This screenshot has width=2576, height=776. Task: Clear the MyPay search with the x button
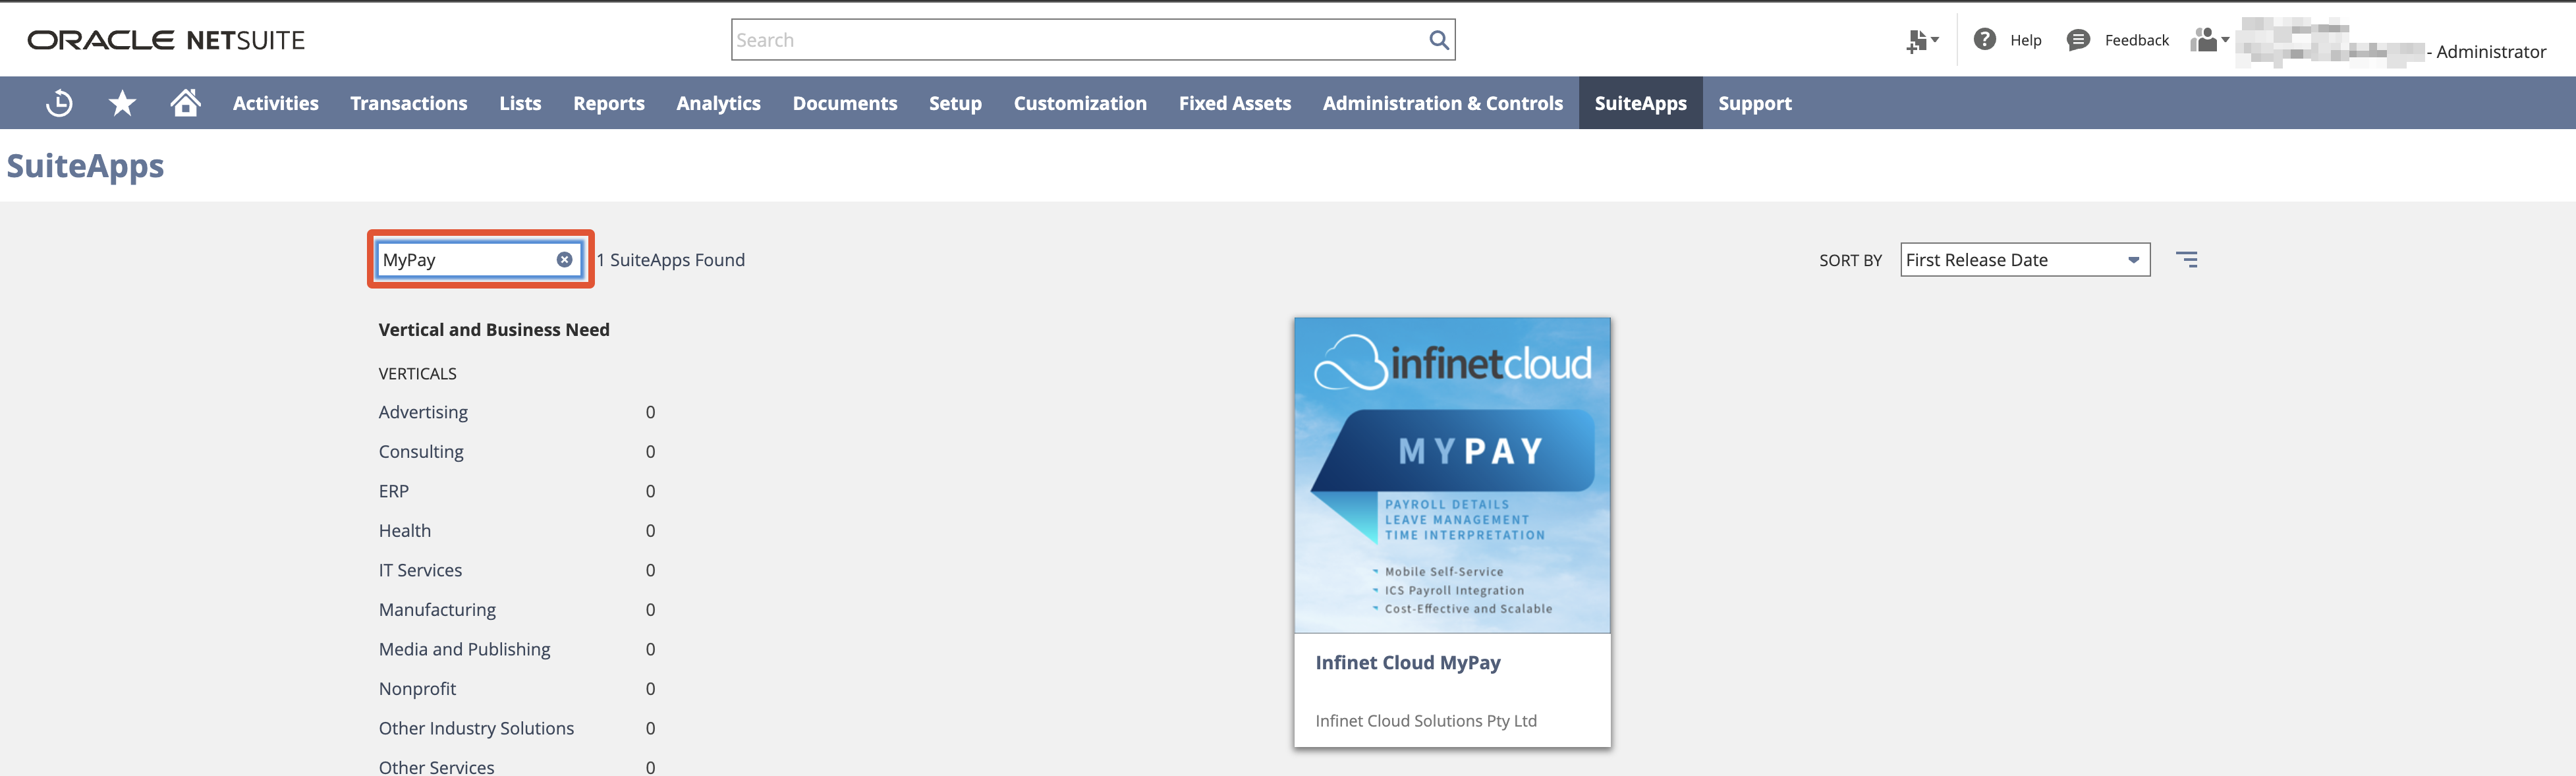pyautogui.click(x=564, y=259)
